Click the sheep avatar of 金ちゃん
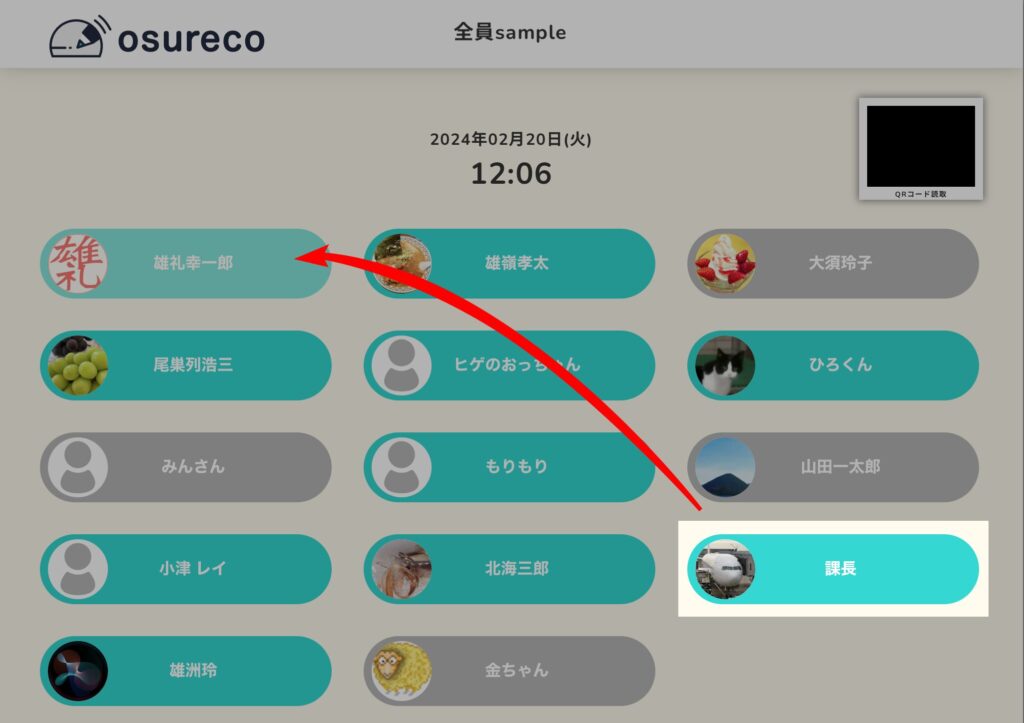 402,671
